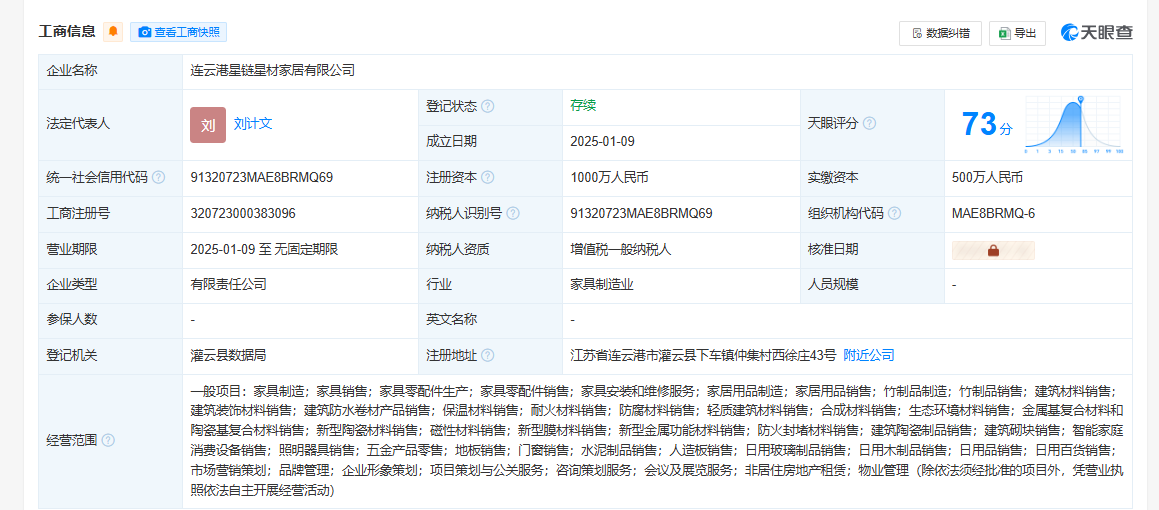The height and width of the screenshot is (510, 1159).
Task: Select establishment date 2025-01-09
Action: [x=602, y=142]
